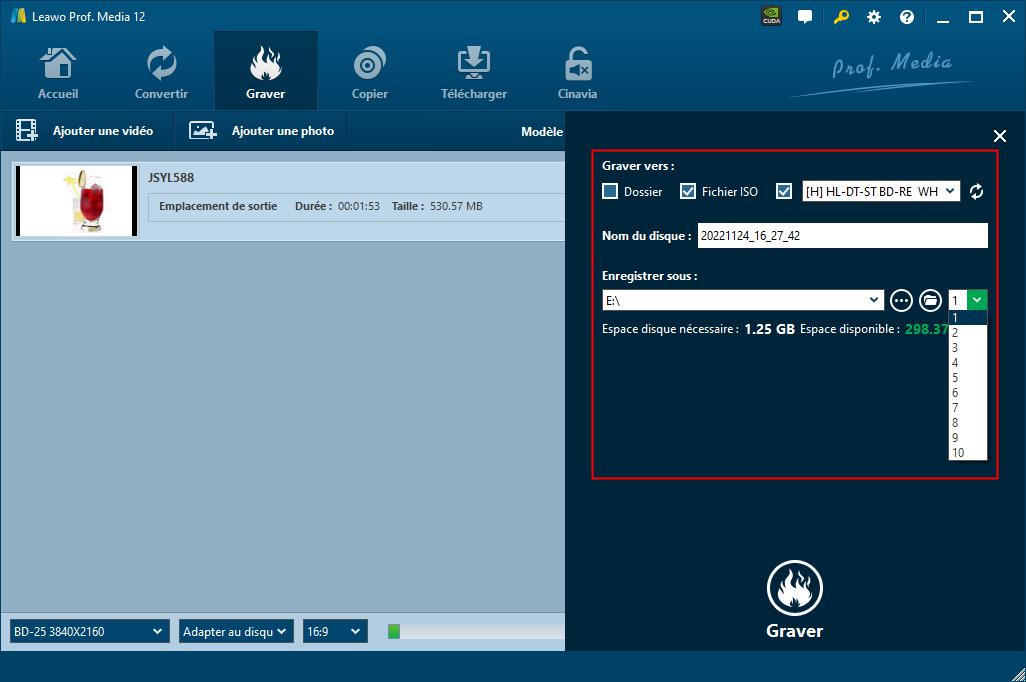1026x682 pixels.
Task: Click the Nom du disque text field
Action: coord(842,236)
